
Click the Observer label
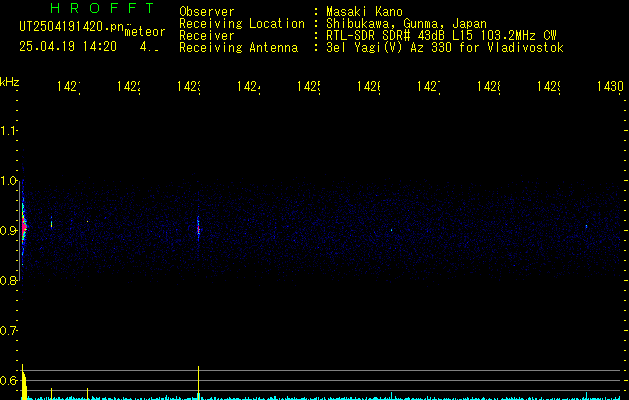click(x=207, y=12)
